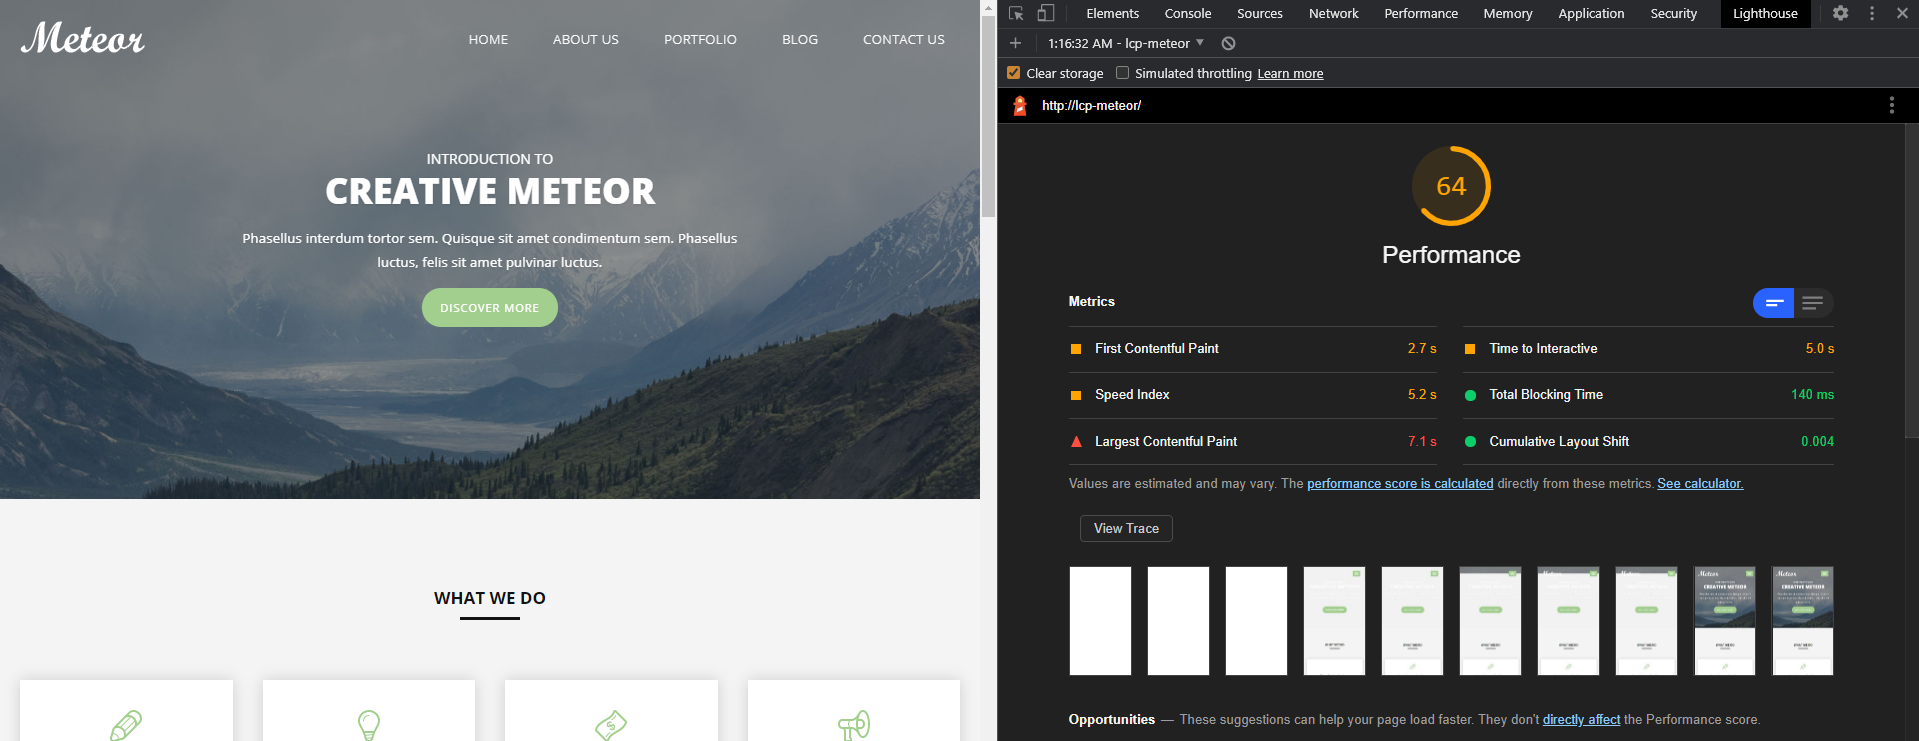Open DevTools three-dot customize menu
This screenshot has width=1919, height=741.
tap(1872, 13)
